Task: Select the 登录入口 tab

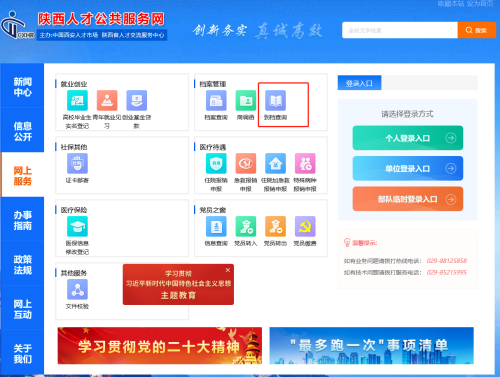Action: (x=359, y=83)
